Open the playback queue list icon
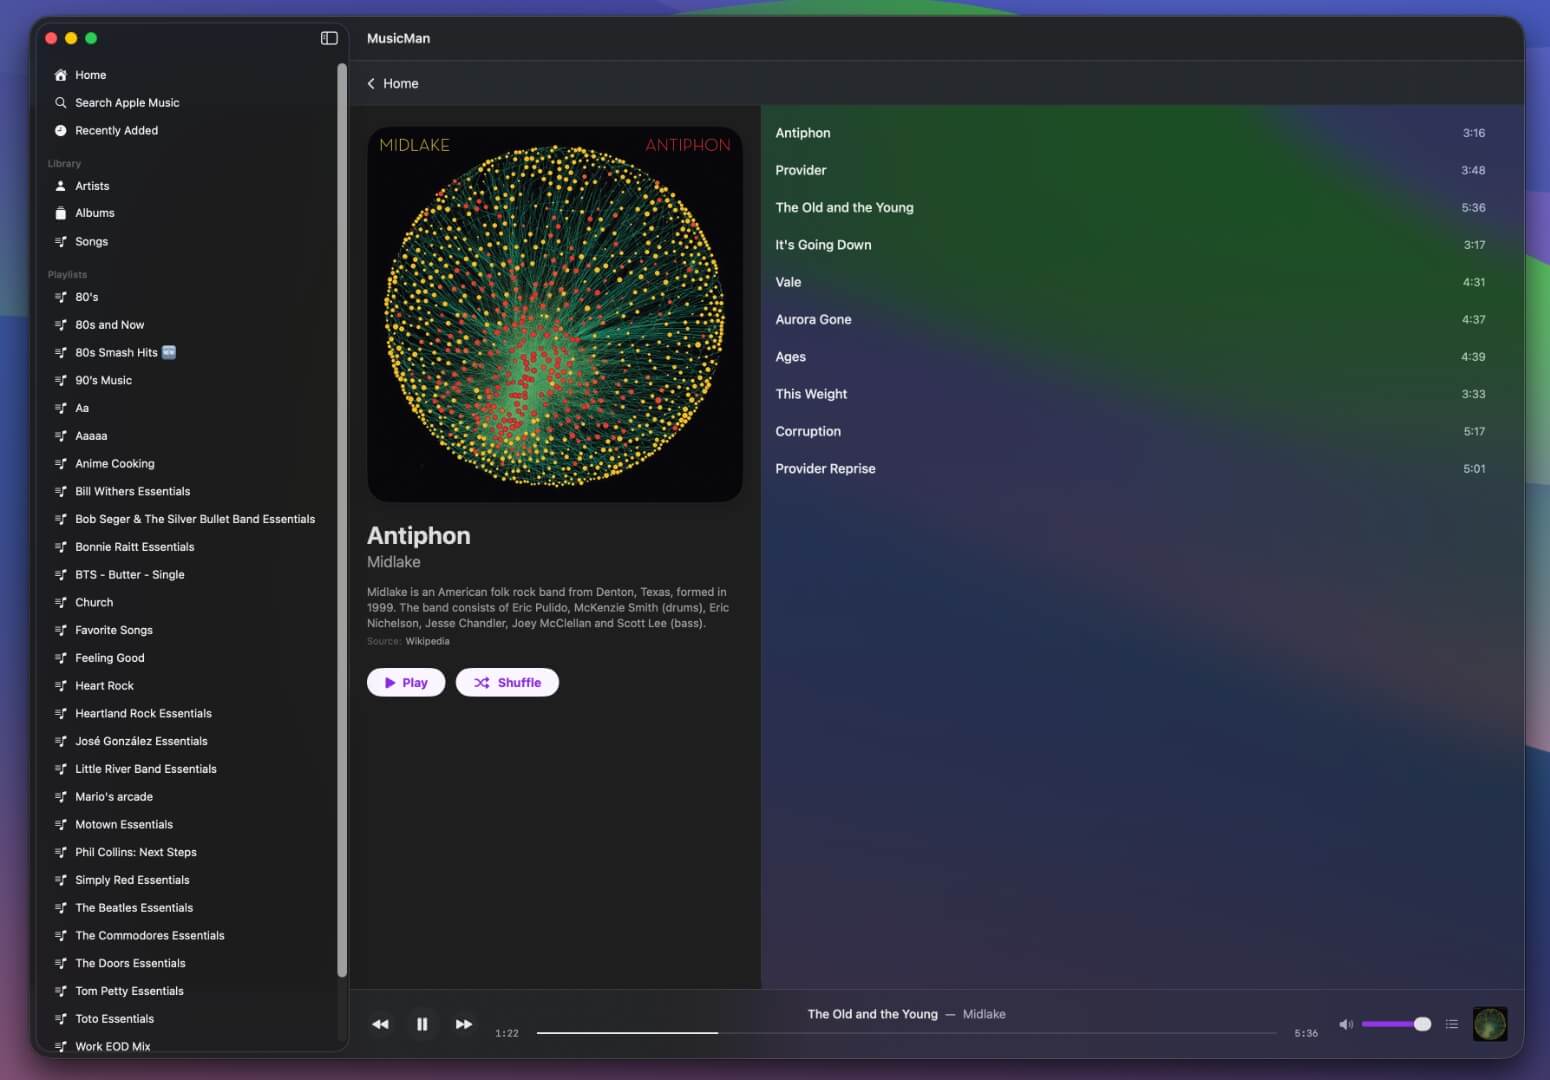 [x=1452, y=1024]
